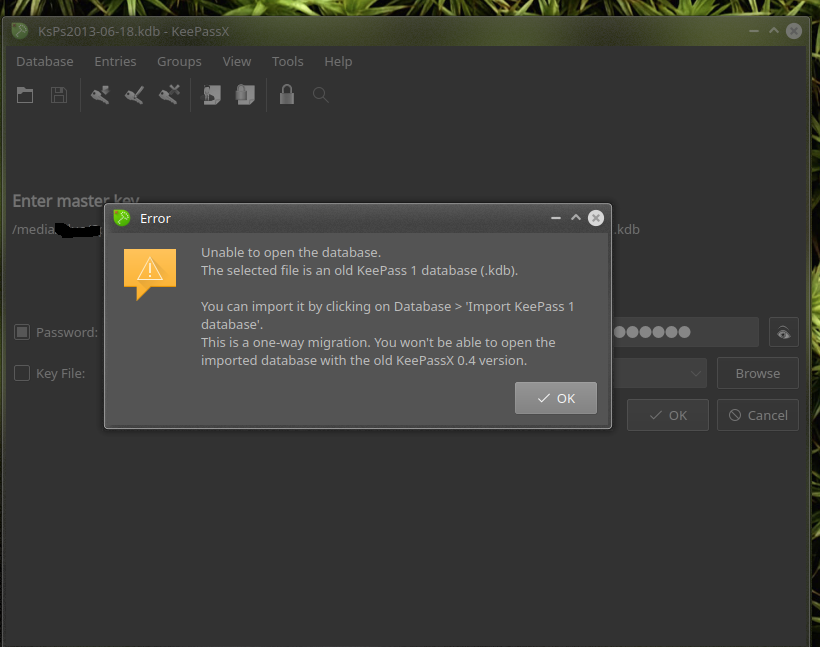This screenshot has width=820, height=647.
Task: Open the Entries menu
Action: 115,61
